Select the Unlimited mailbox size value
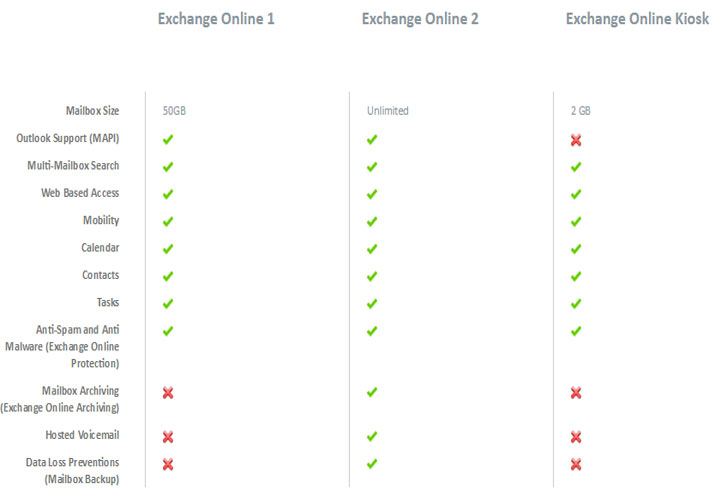The width and height of the screenshot is (715, 500). (388, 111)
